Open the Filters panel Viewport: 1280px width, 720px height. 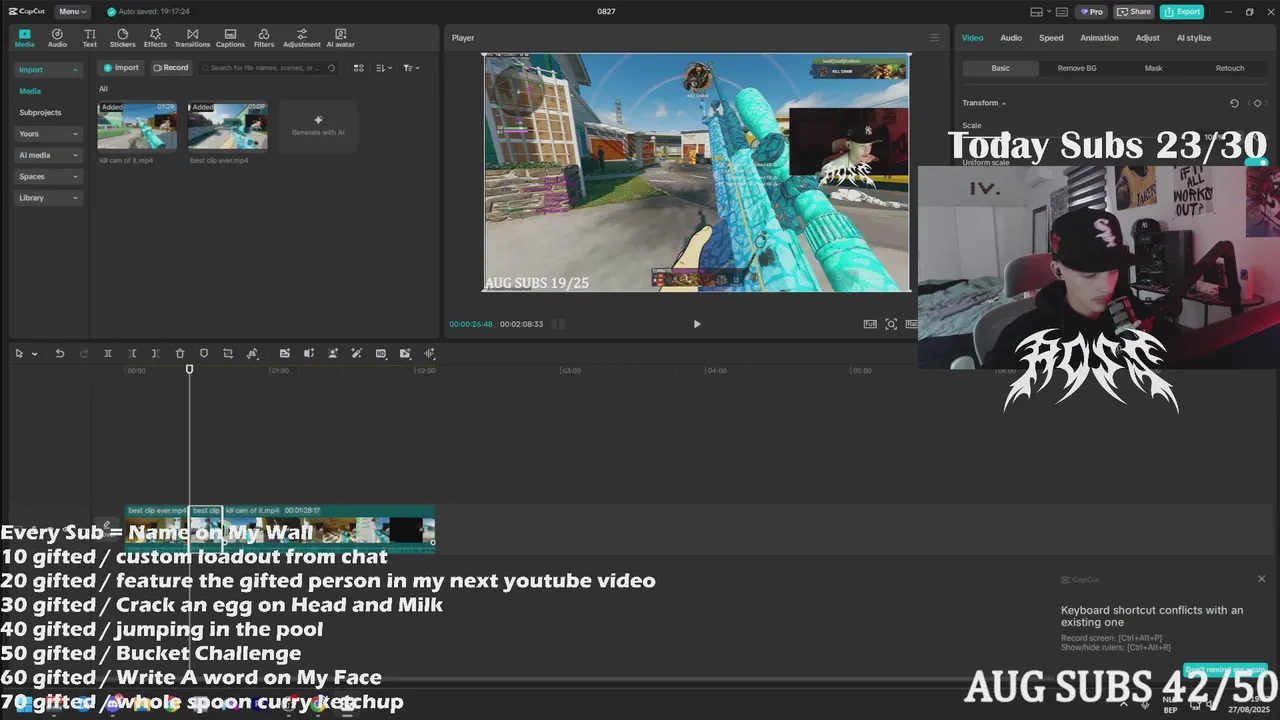(264, 38)
